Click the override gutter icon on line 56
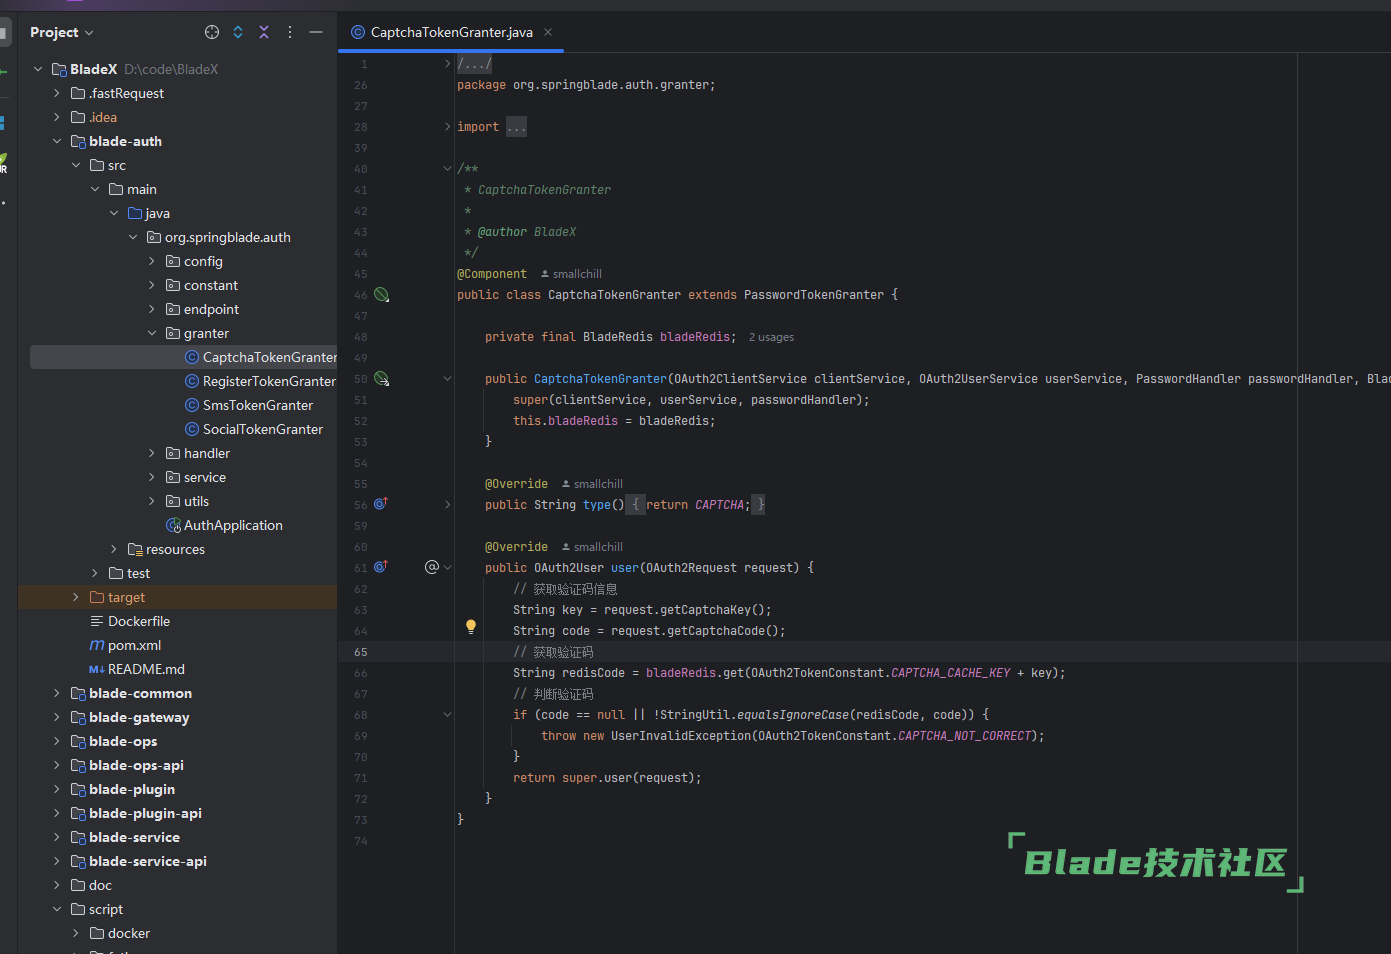 [x=381, y=504]
